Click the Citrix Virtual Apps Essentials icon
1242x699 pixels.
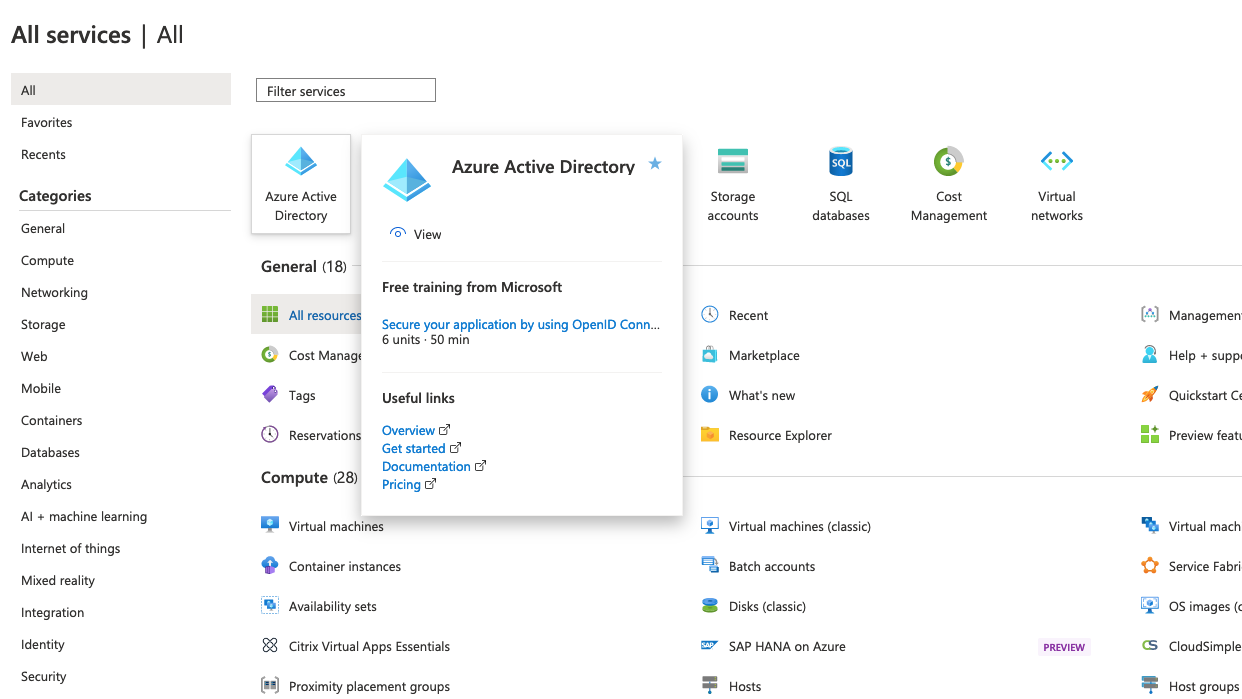(270, 645)
